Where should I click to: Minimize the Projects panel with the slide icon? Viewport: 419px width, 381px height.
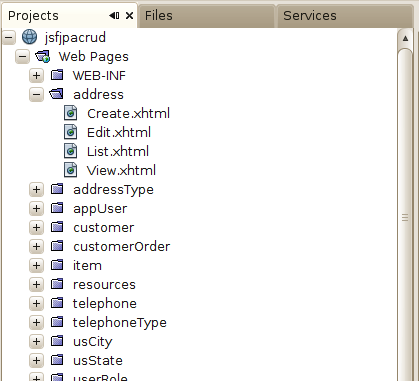pyautogui.click(x=114, y=16)
